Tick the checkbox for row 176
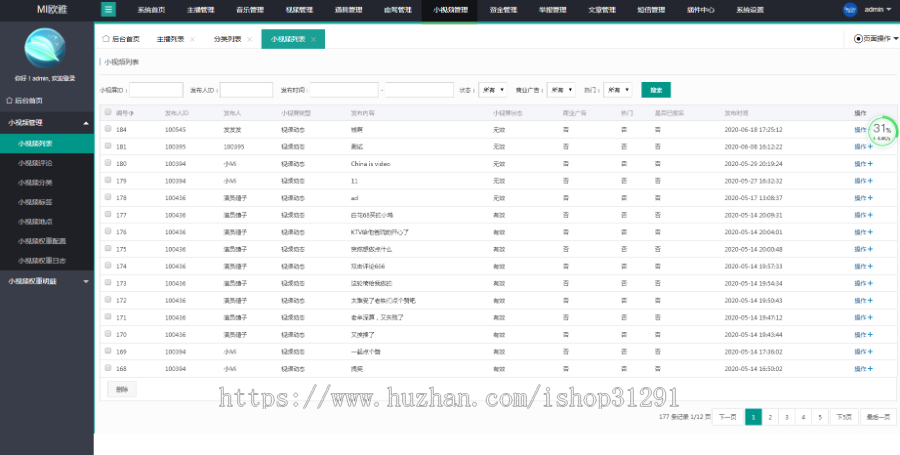 (x=108, y=231)
